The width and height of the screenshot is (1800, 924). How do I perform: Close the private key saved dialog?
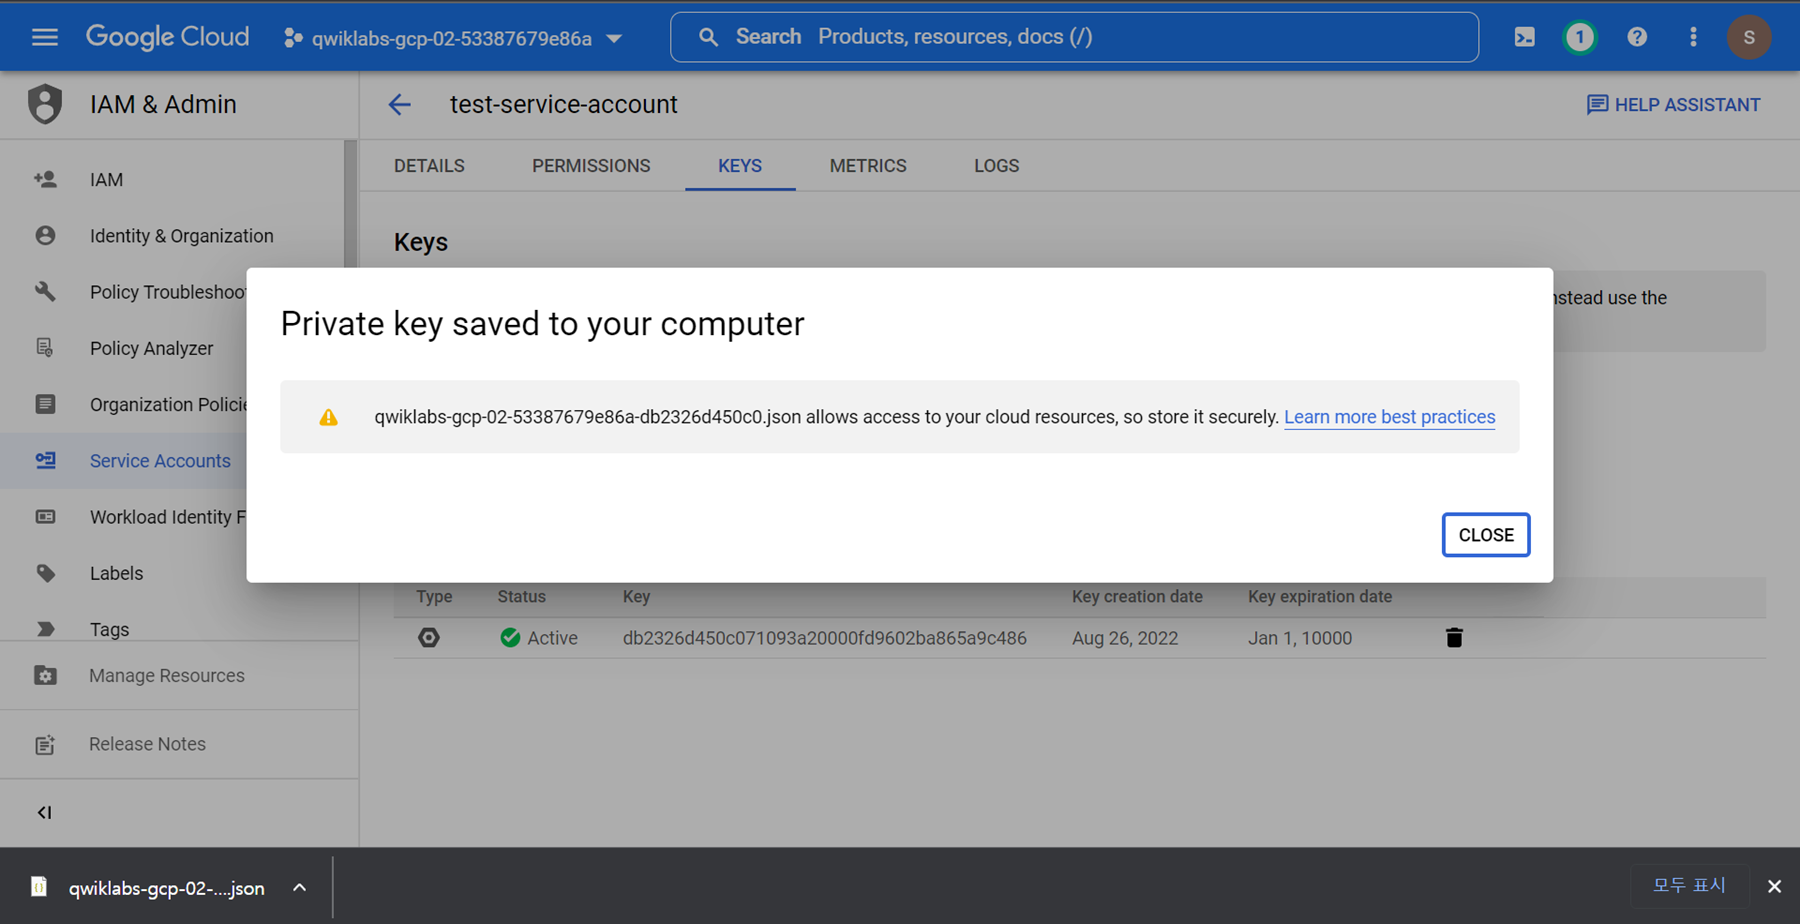coord(1486,535)
